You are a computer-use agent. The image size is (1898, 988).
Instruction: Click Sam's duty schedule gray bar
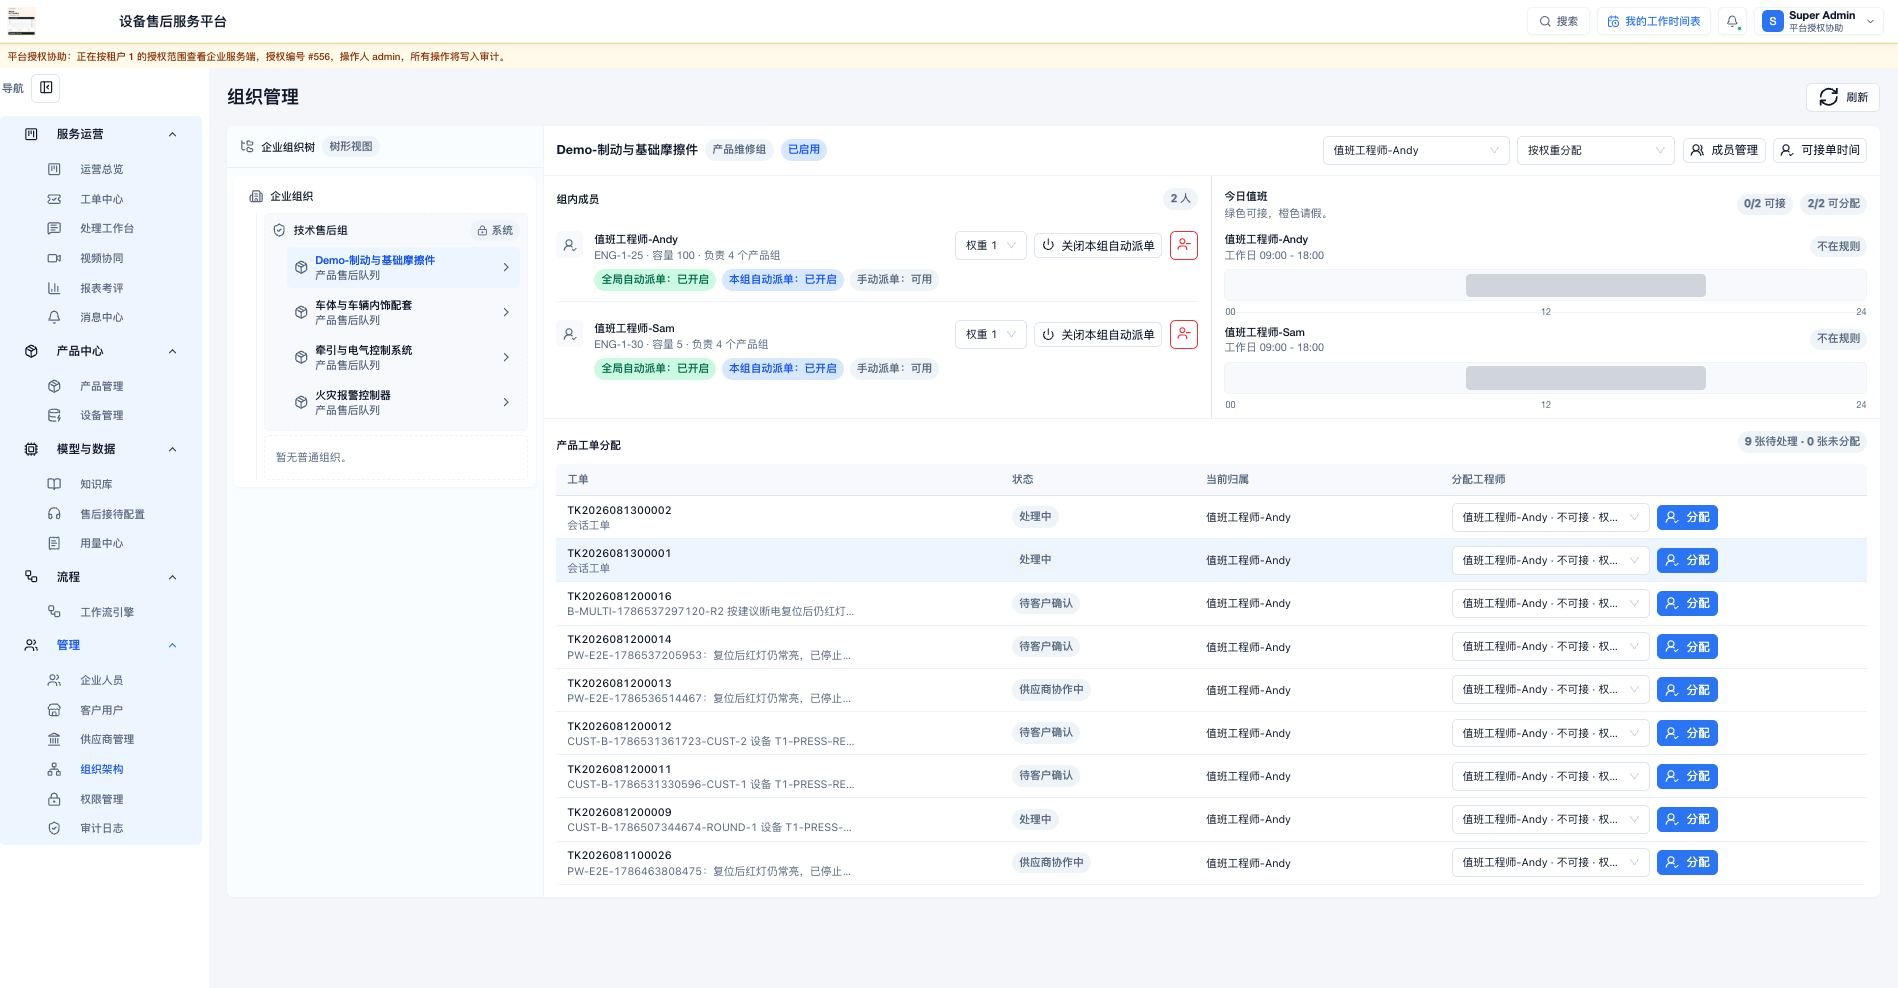click(x=1585, y=377)
